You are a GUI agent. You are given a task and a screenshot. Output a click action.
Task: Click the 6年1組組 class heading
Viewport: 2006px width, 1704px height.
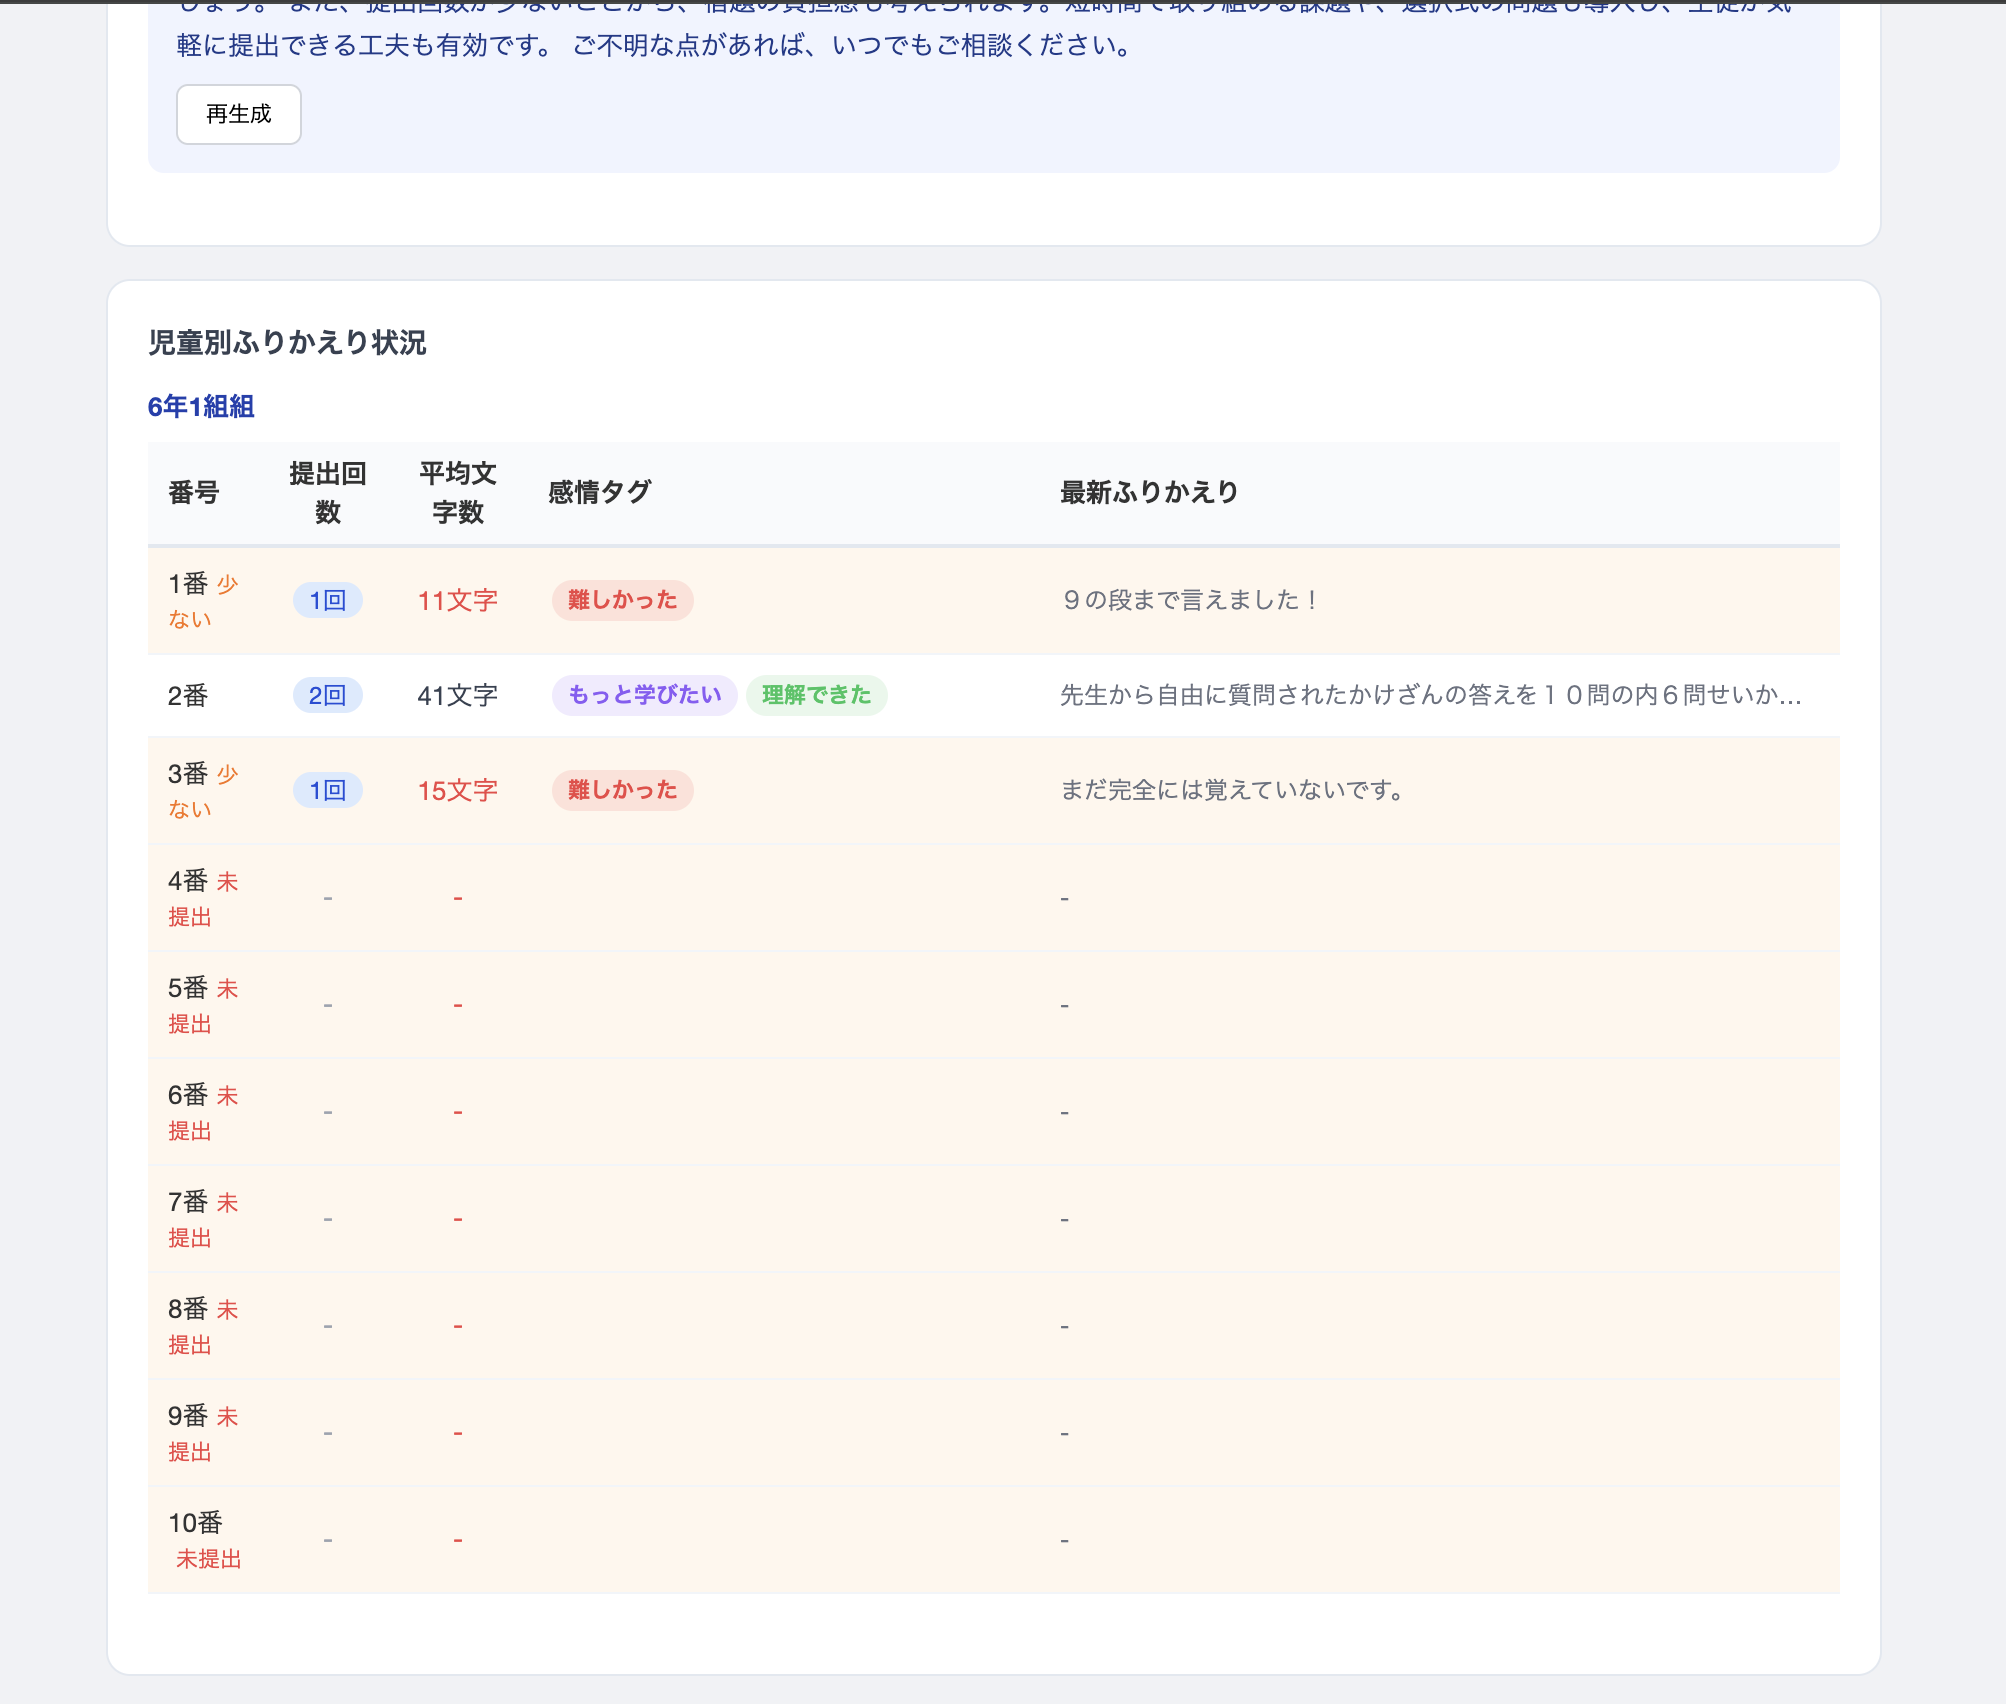[201, 407]
